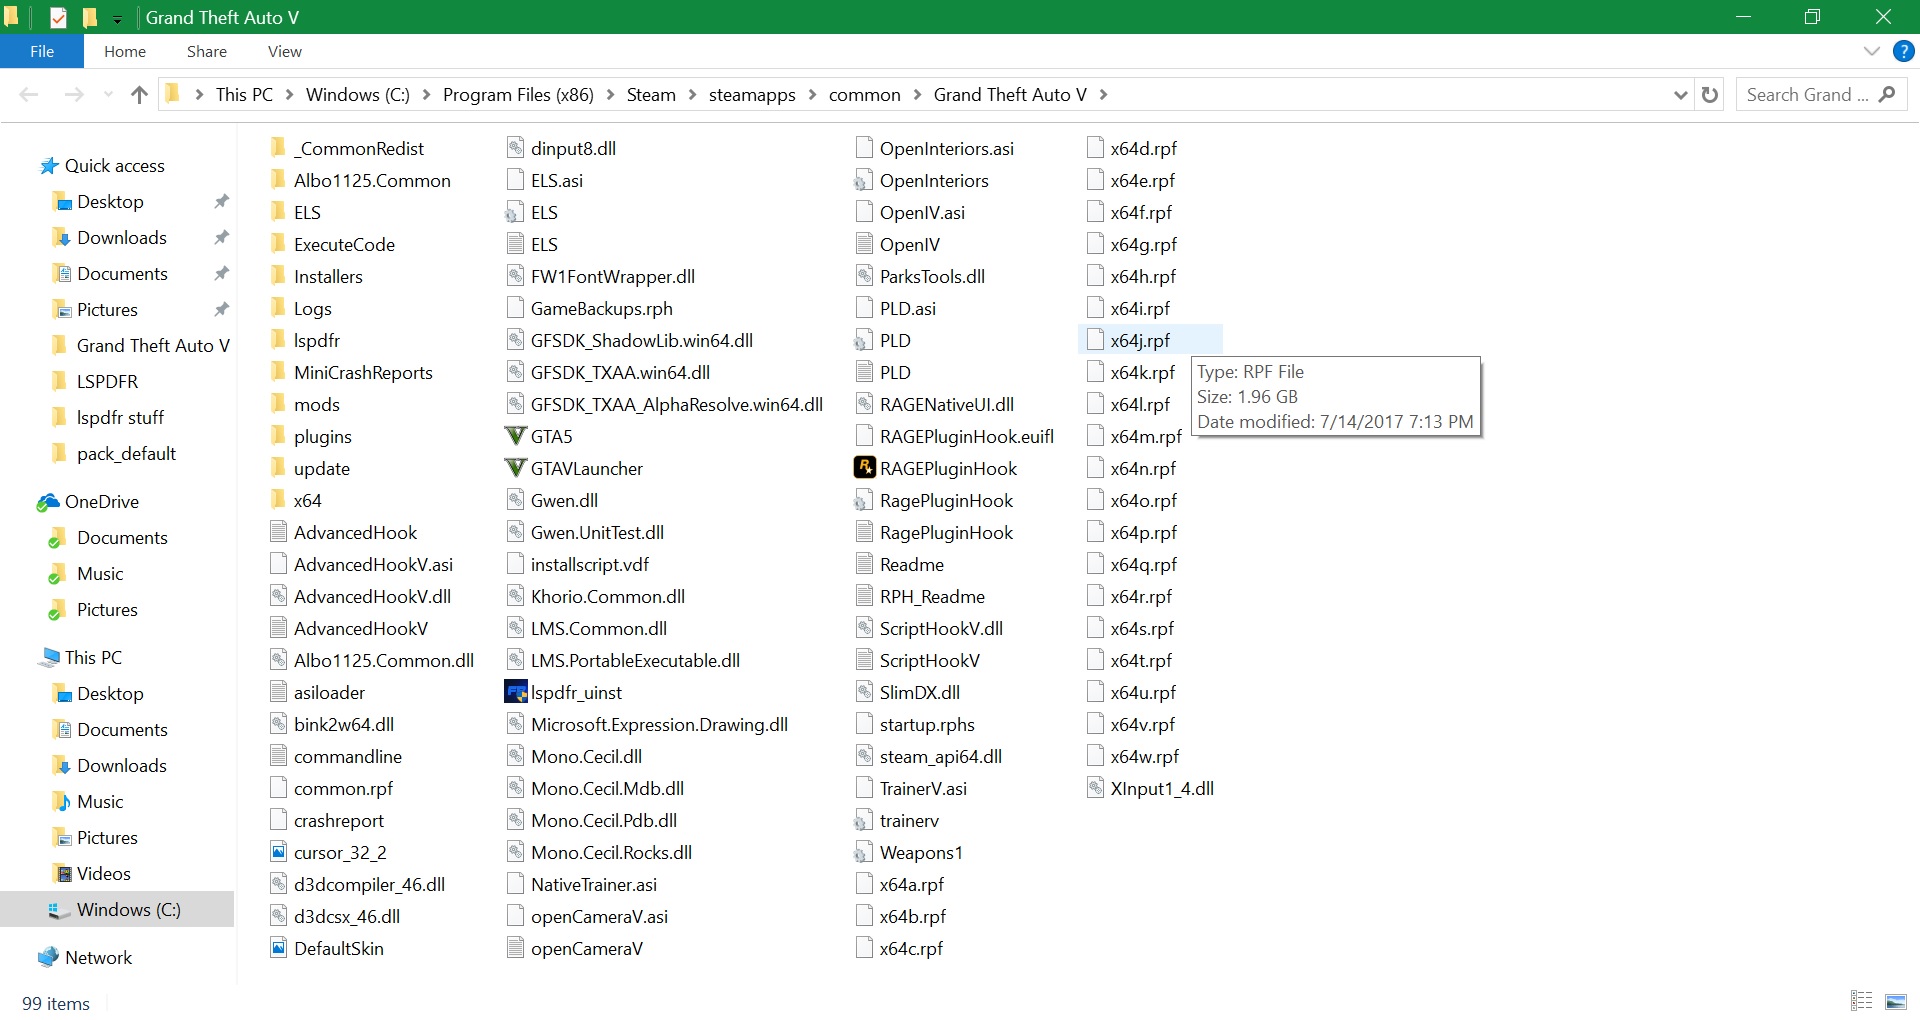This screenshot has height=1020, width=1920.
Task: Open the Help question mark icon
Action: pos(1903,51)
